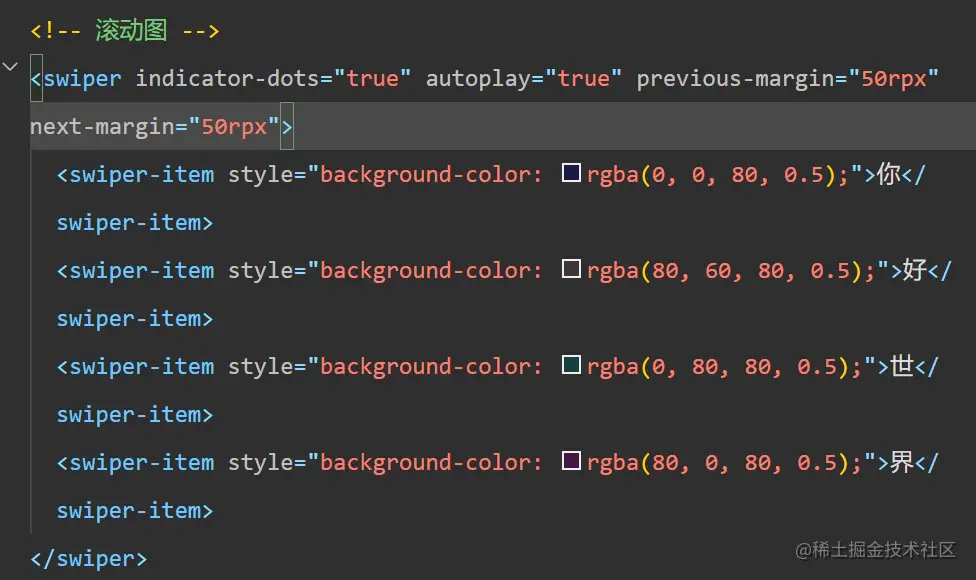
Task: Click the character 好 in second swiper-item
Action: (914, 270)
